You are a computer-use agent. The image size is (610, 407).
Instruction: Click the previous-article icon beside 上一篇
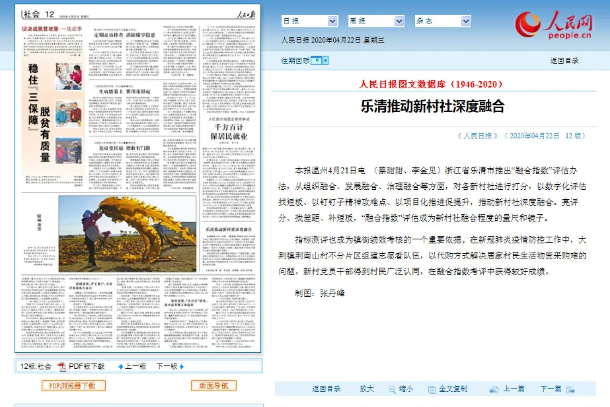[x=494, y=389]
